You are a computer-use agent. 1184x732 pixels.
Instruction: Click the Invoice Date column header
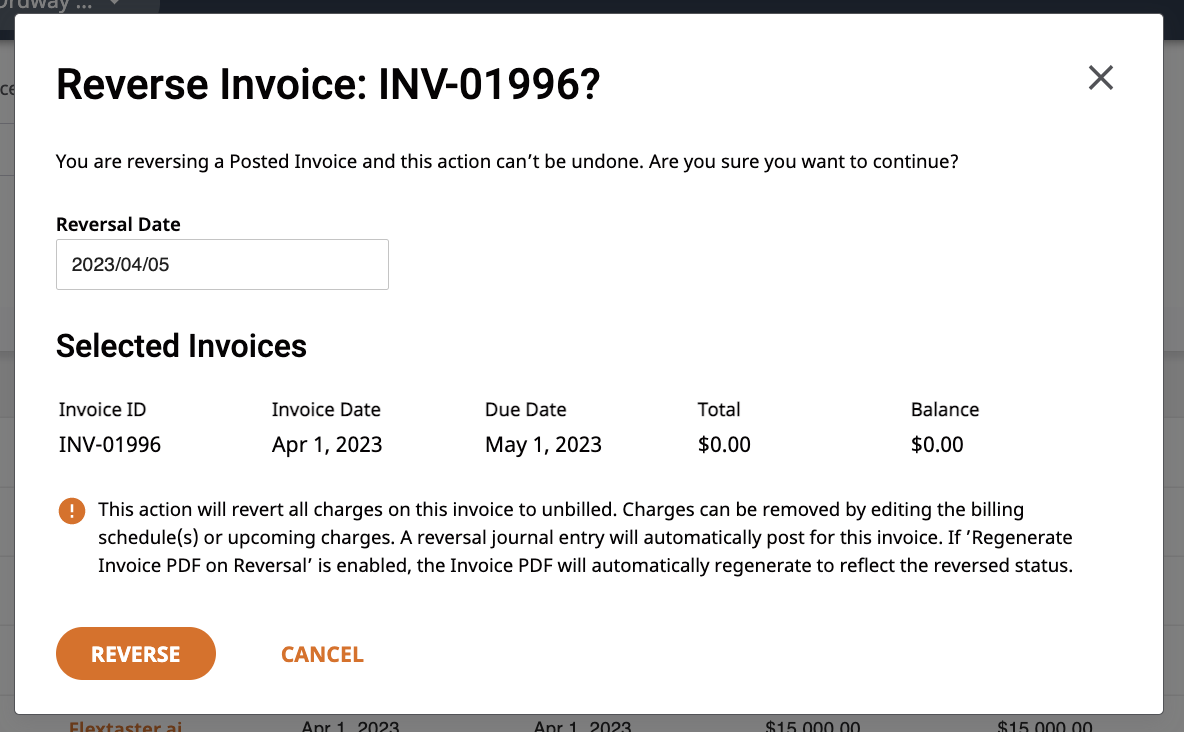(x=326, y=409)
